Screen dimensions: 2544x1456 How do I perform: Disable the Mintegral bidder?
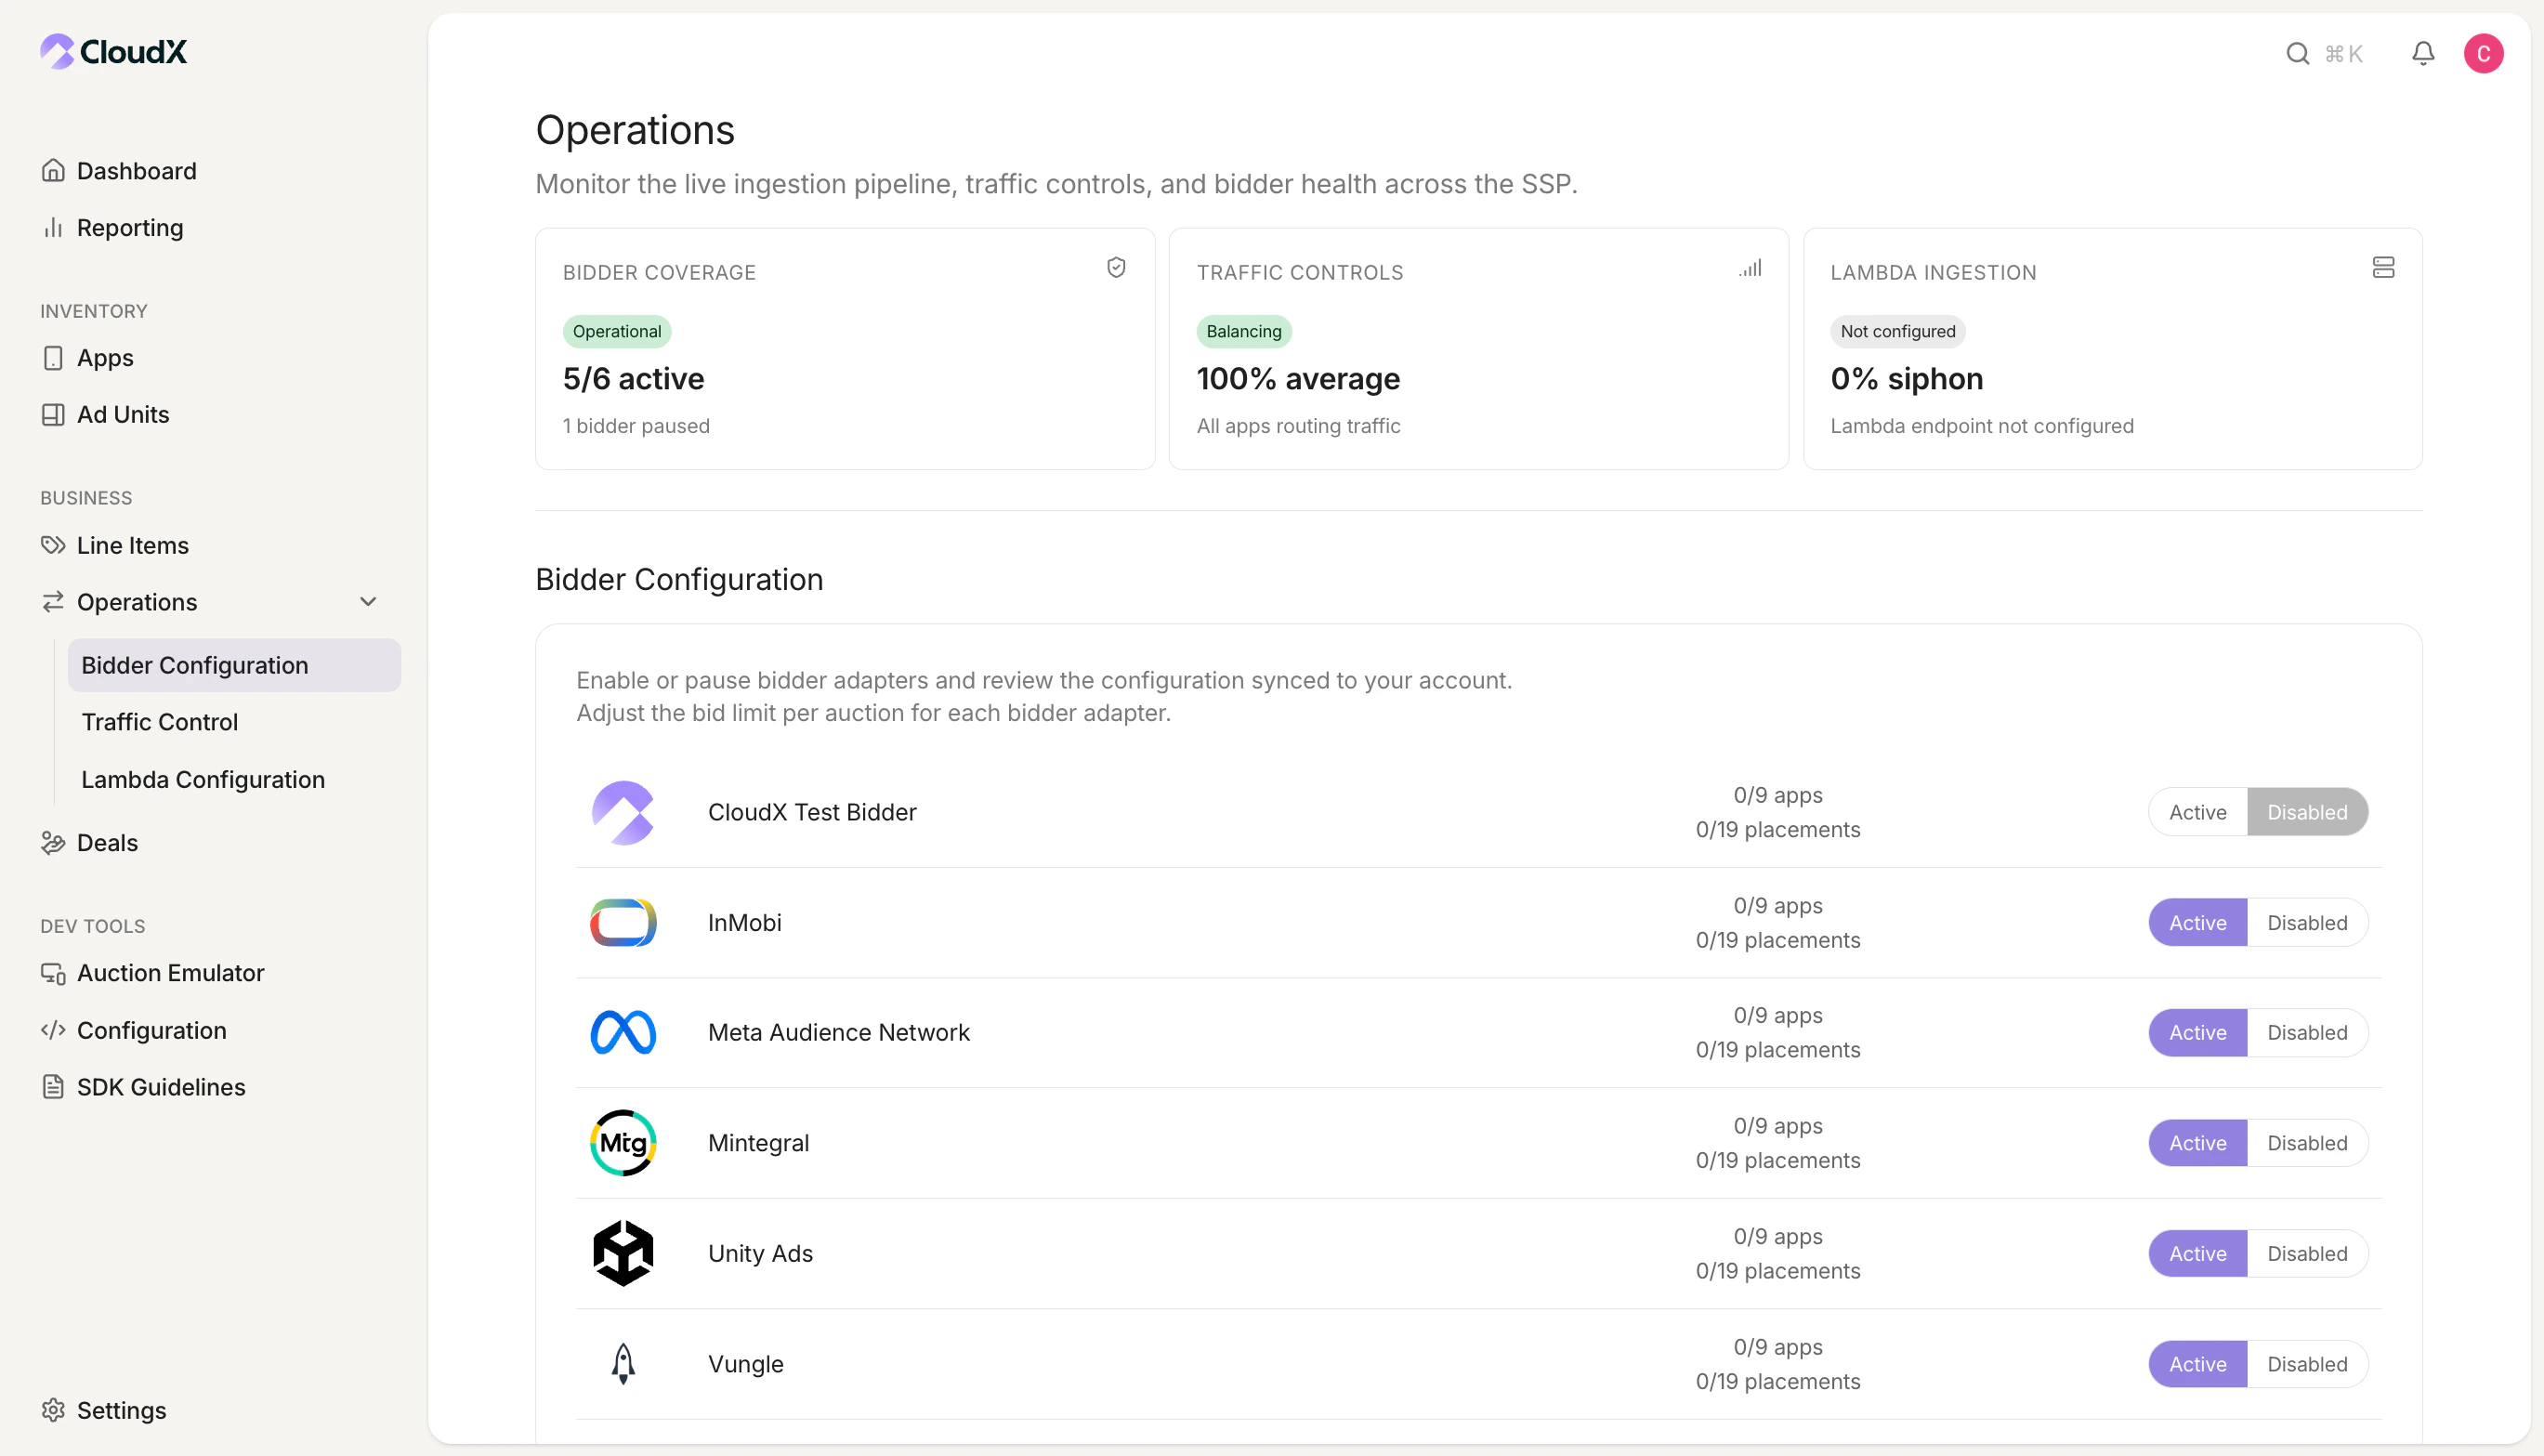[2306, 1143]
